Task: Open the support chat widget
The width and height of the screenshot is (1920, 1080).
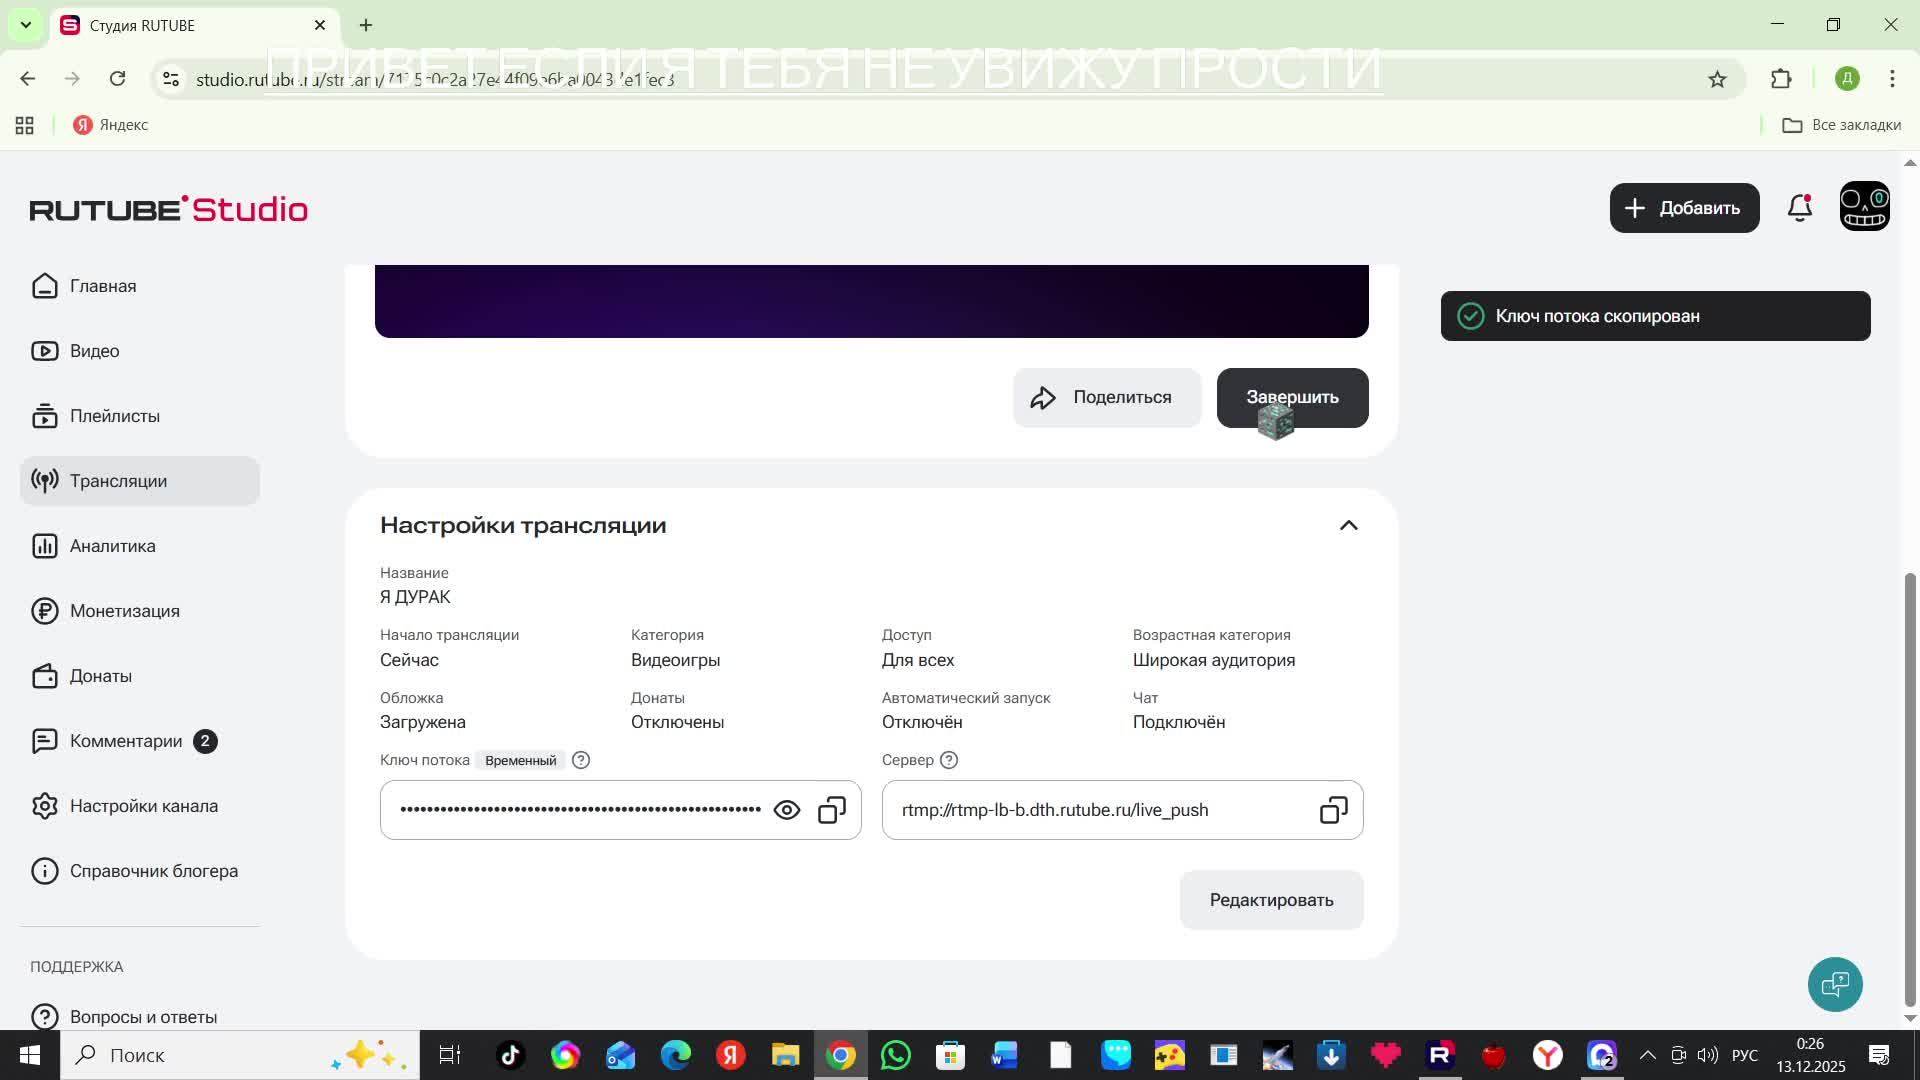Action: coord(1835,984)
